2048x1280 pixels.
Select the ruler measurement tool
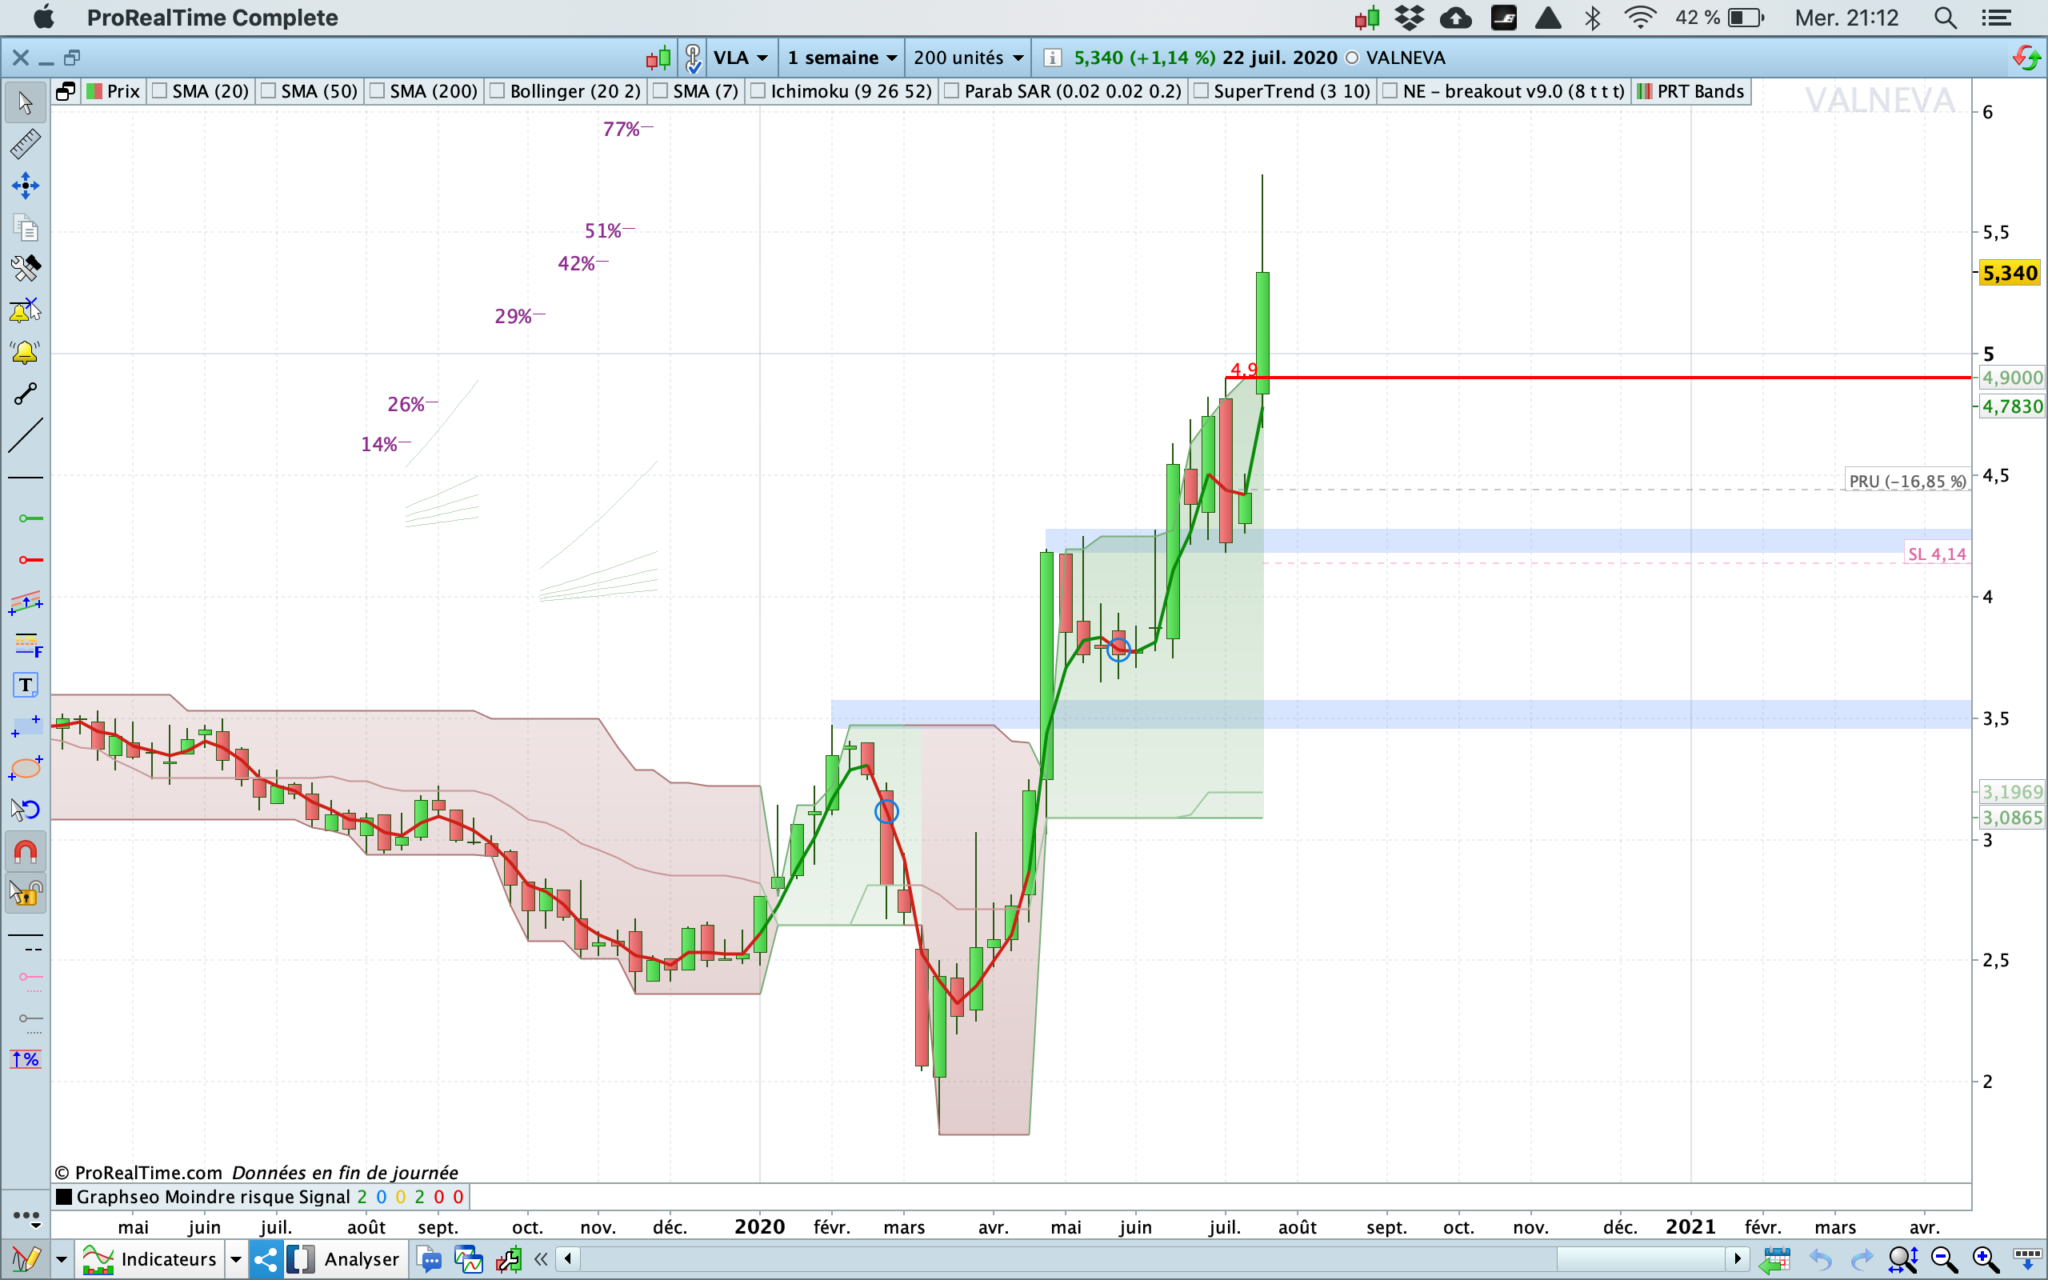25,144
